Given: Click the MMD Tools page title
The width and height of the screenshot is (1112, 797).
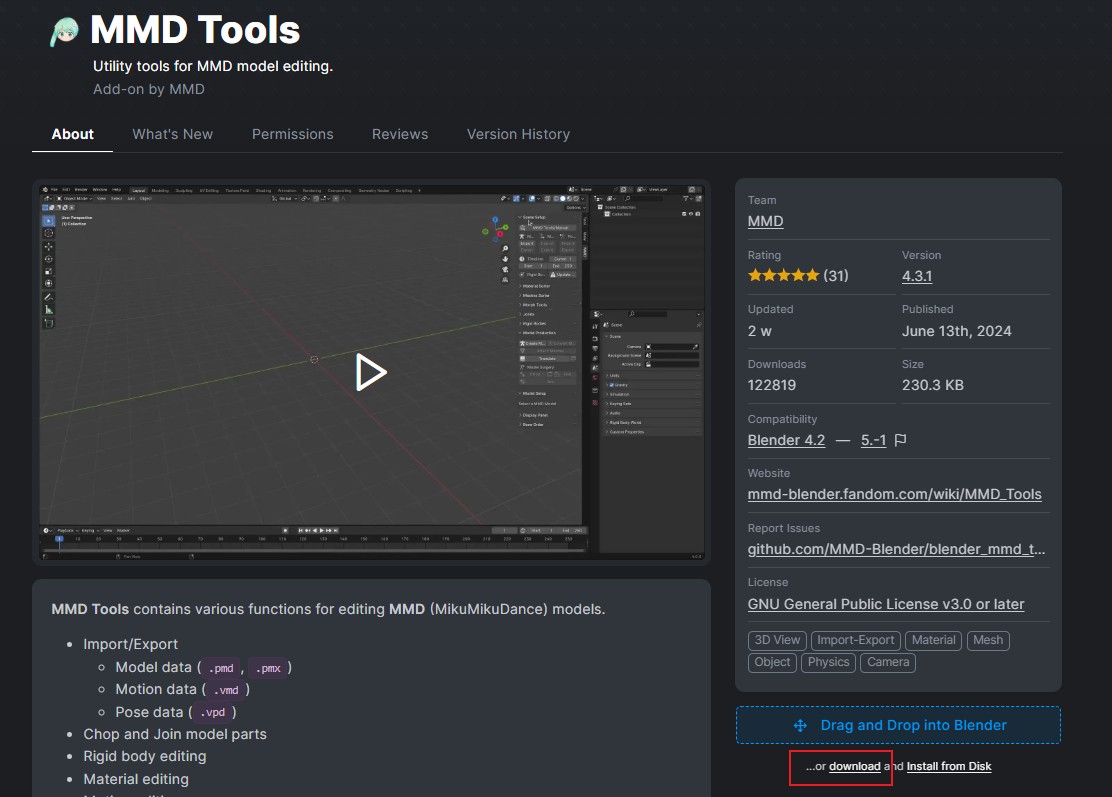Looking at the screenshot, I should 195,30.
